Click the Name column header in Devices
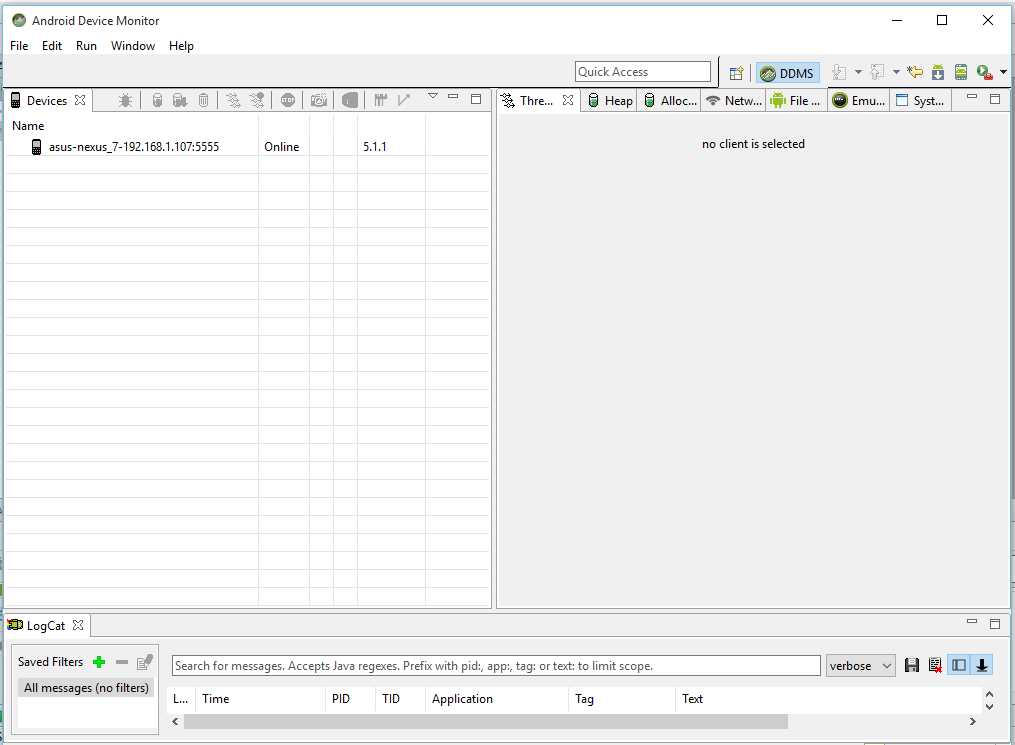 [x=28, y=126]
